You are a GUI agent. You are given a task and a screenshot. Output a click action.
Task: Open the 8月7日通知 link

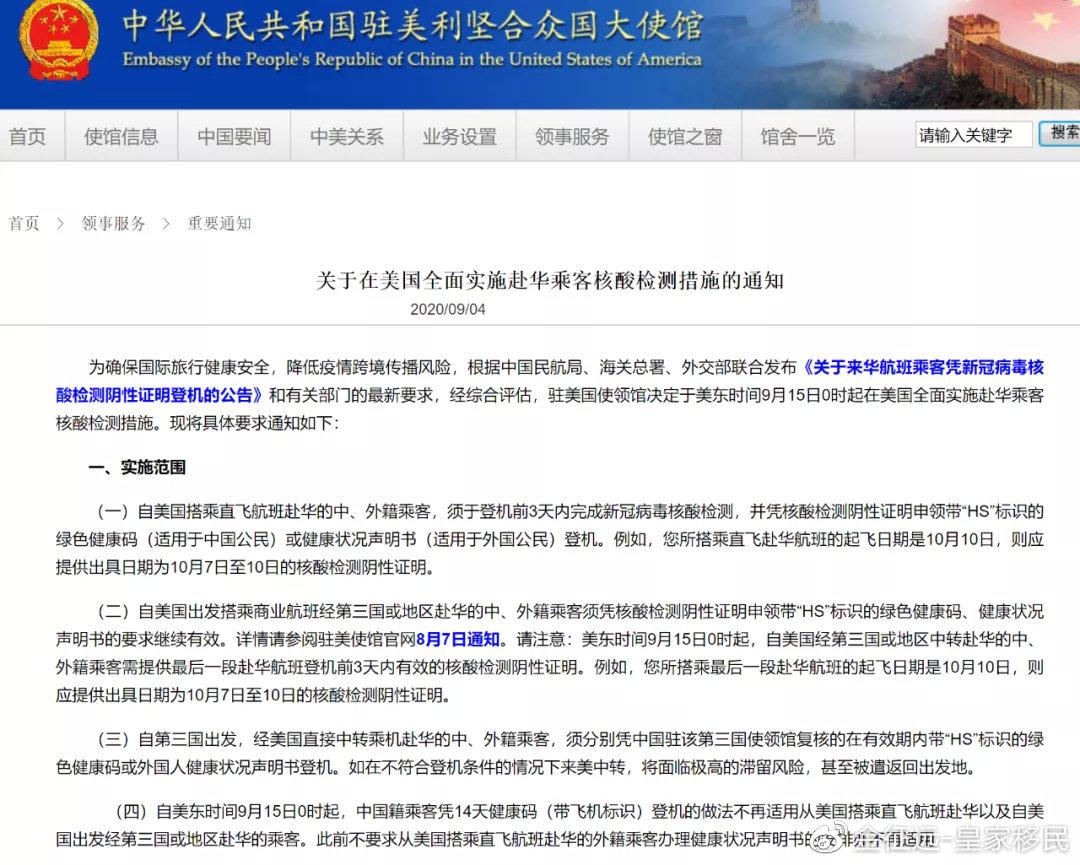pos(458,639)
